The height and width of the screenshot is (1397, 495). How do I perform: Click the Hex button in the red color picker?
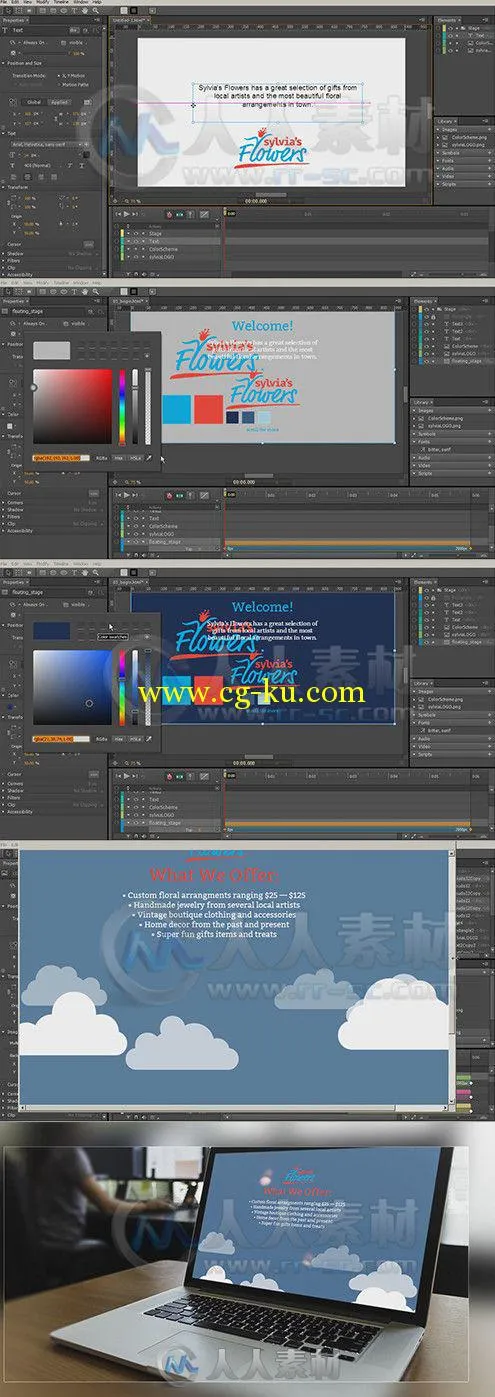[x=118, y=459]
